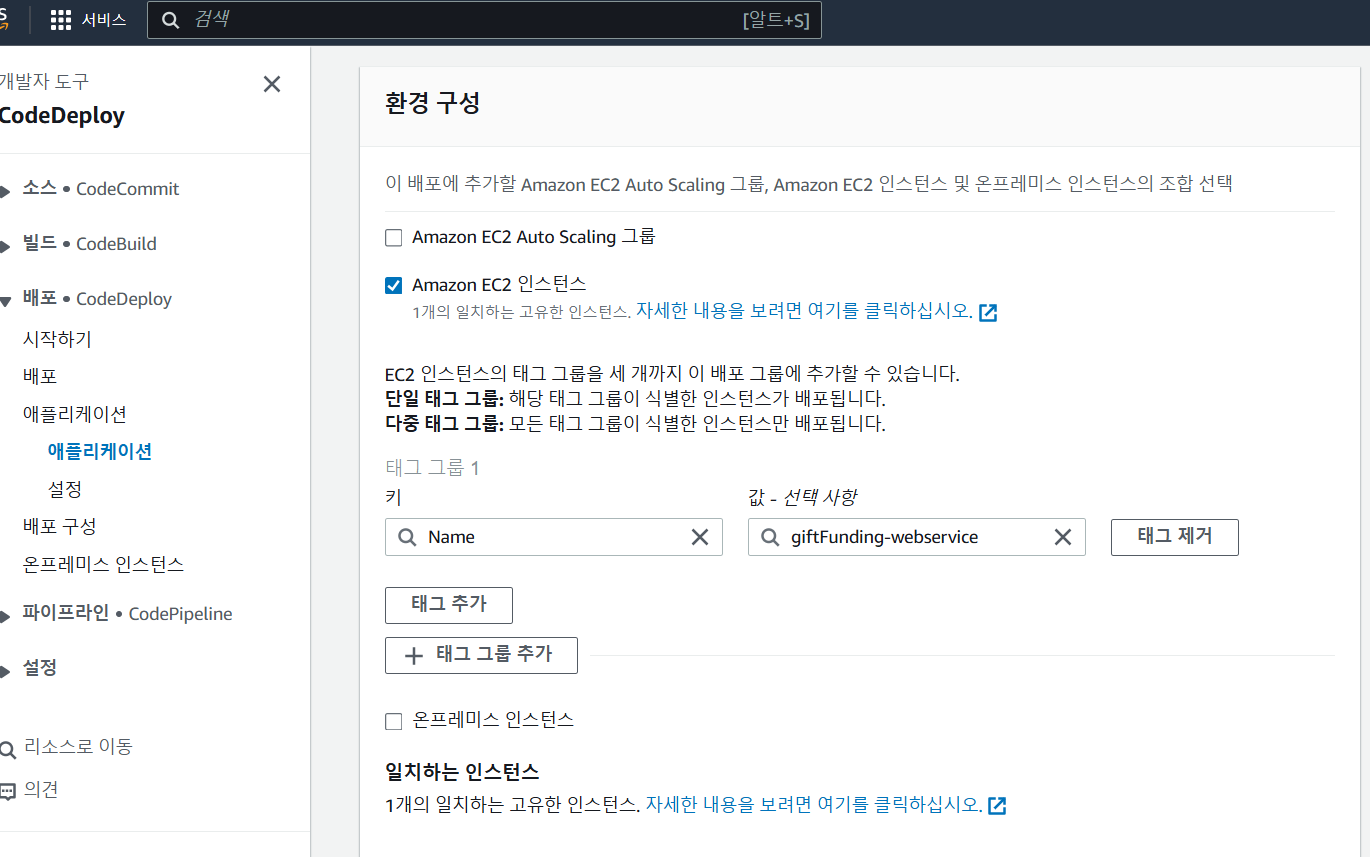Click the go to resource search icon

(8, 749)
